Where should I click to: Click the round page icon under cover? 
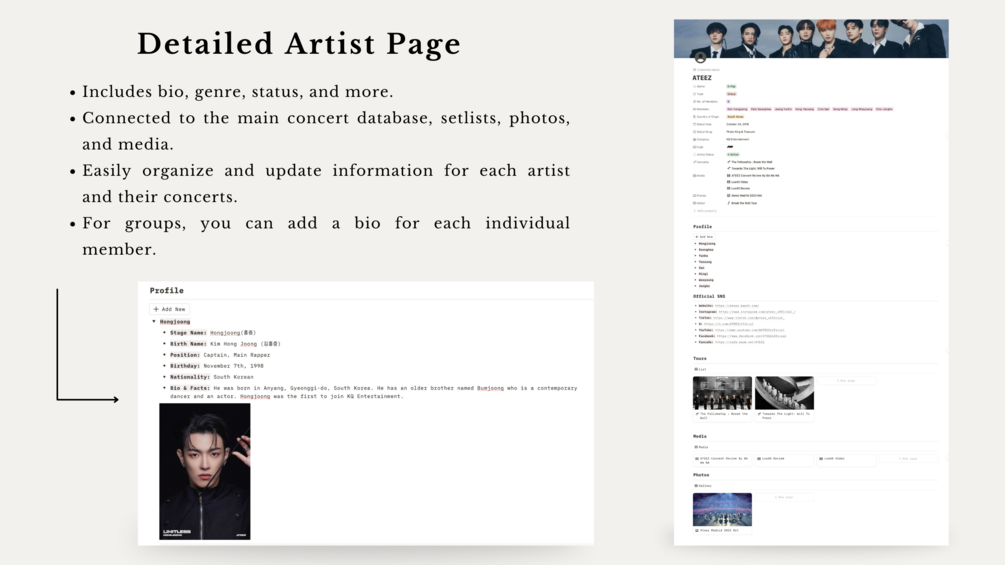point(701,58)
